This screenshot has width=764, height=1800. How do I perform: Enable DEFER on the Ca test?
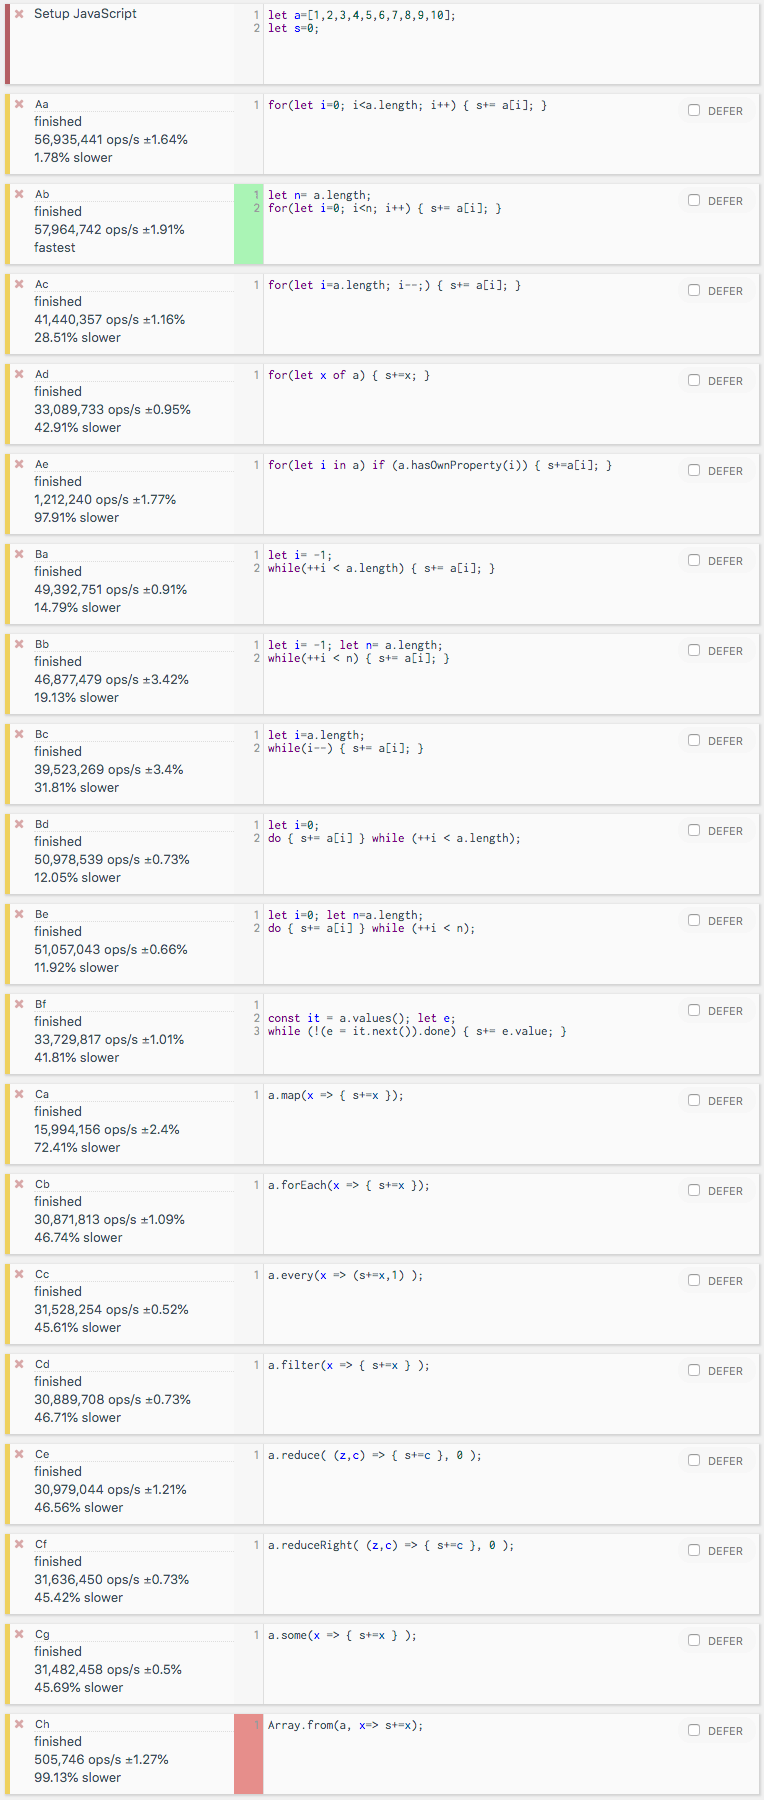(694, 1100)
